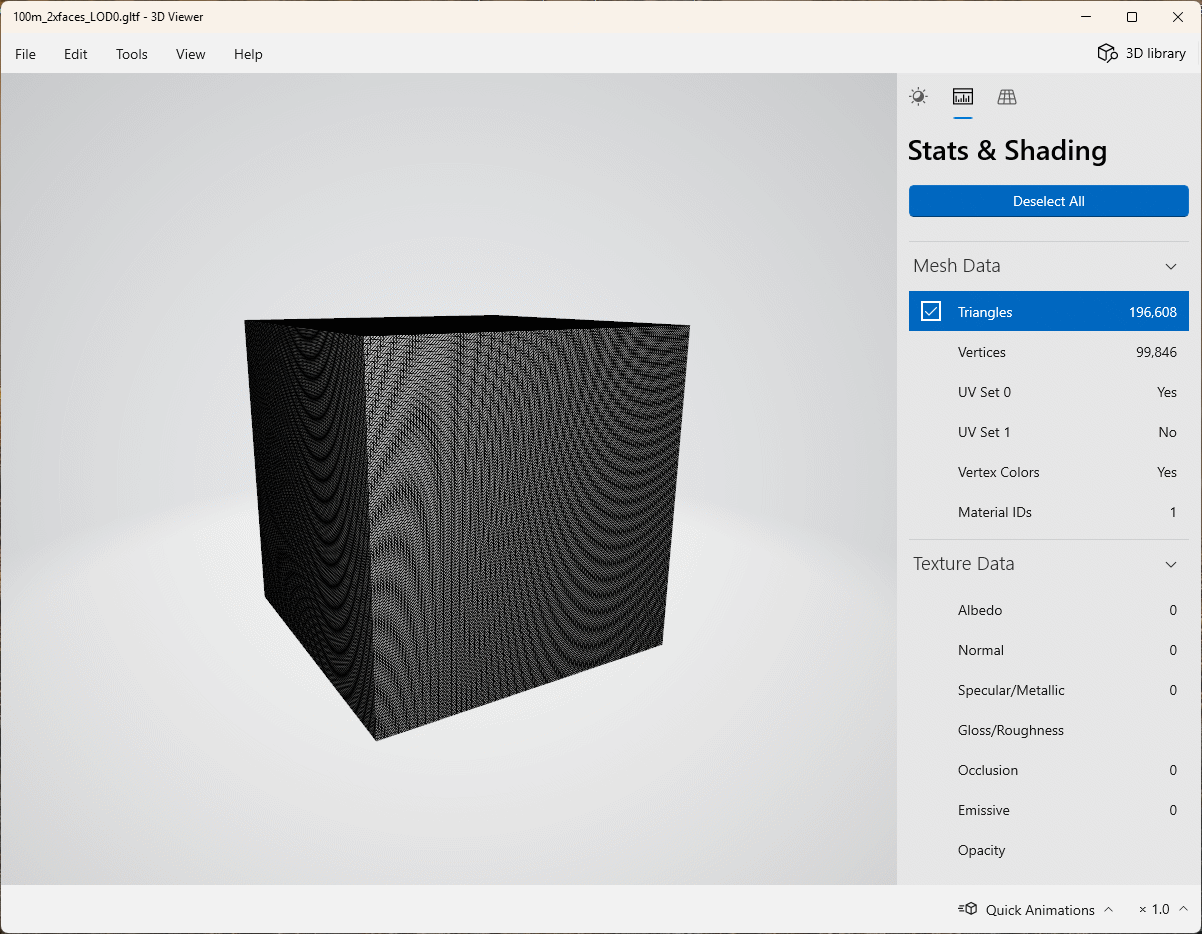Open the Help menu
The height and width of the screenshot is (934, 1202).
click(x=248, y=54)
